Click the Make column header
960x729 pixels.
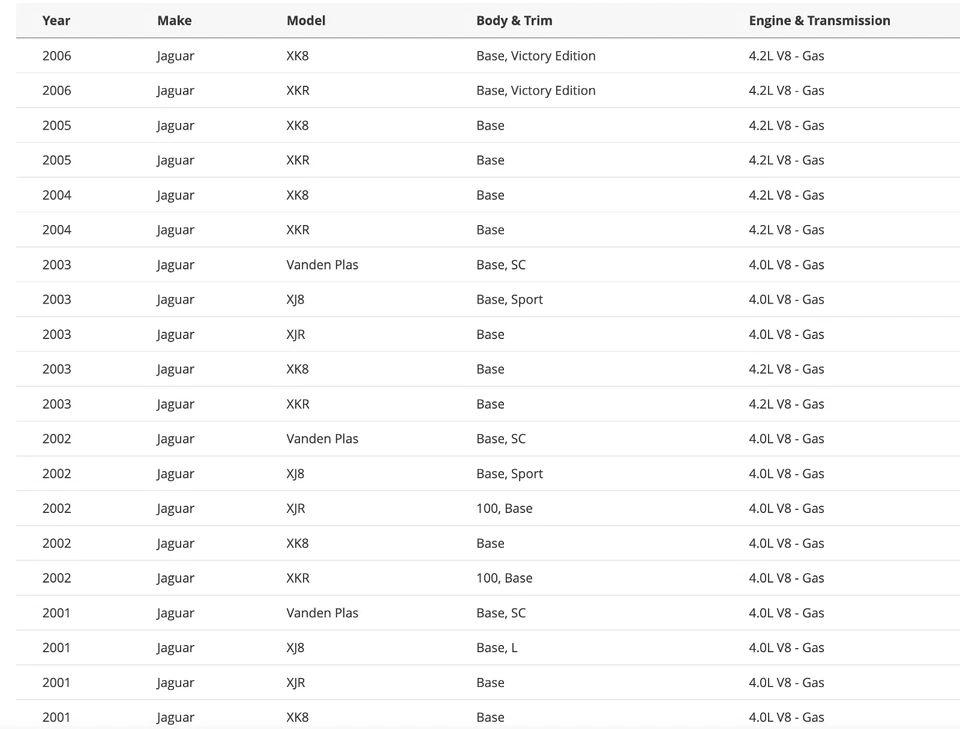[x=174, y=20]
